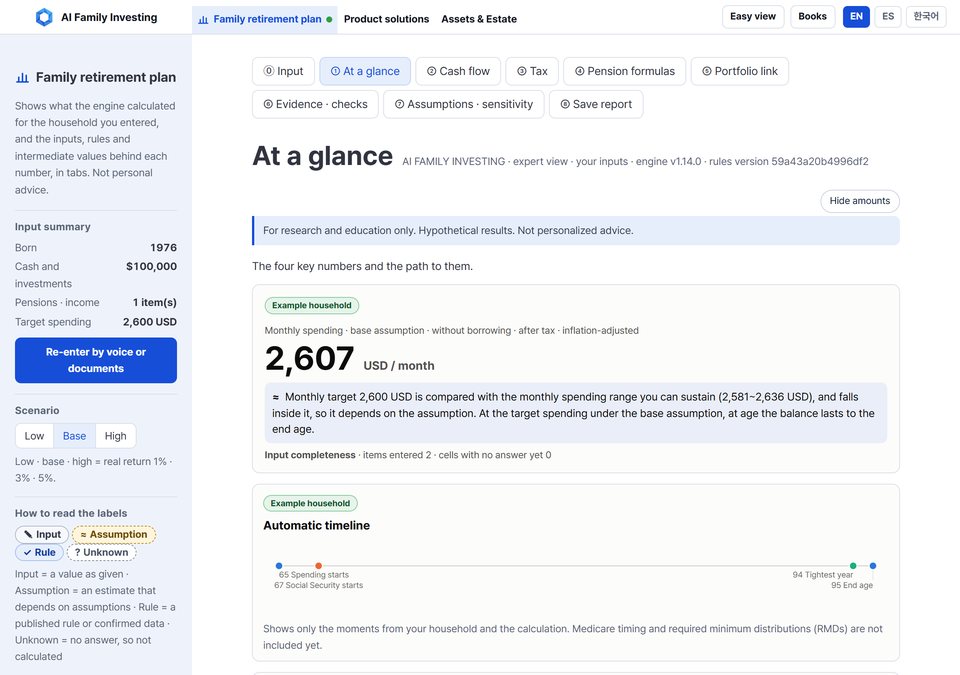960x675 pixels.
Task: Click the 1 item(s) pensions value
Action: pos(155,303)
